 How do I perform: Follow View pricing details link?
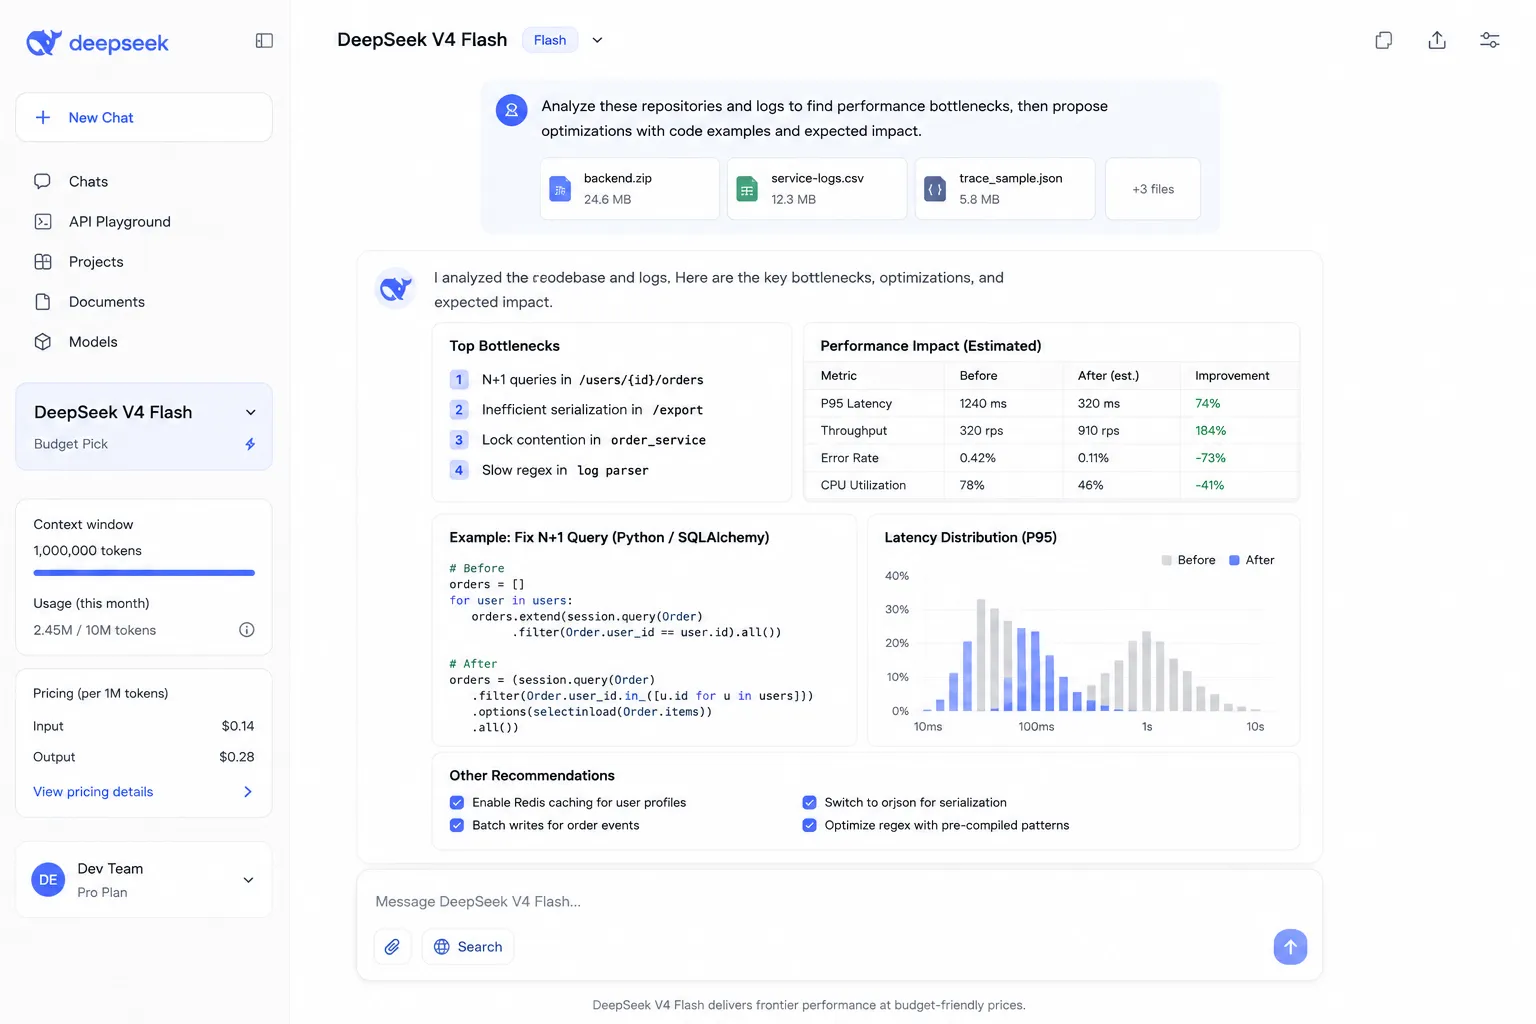point(93,792)
